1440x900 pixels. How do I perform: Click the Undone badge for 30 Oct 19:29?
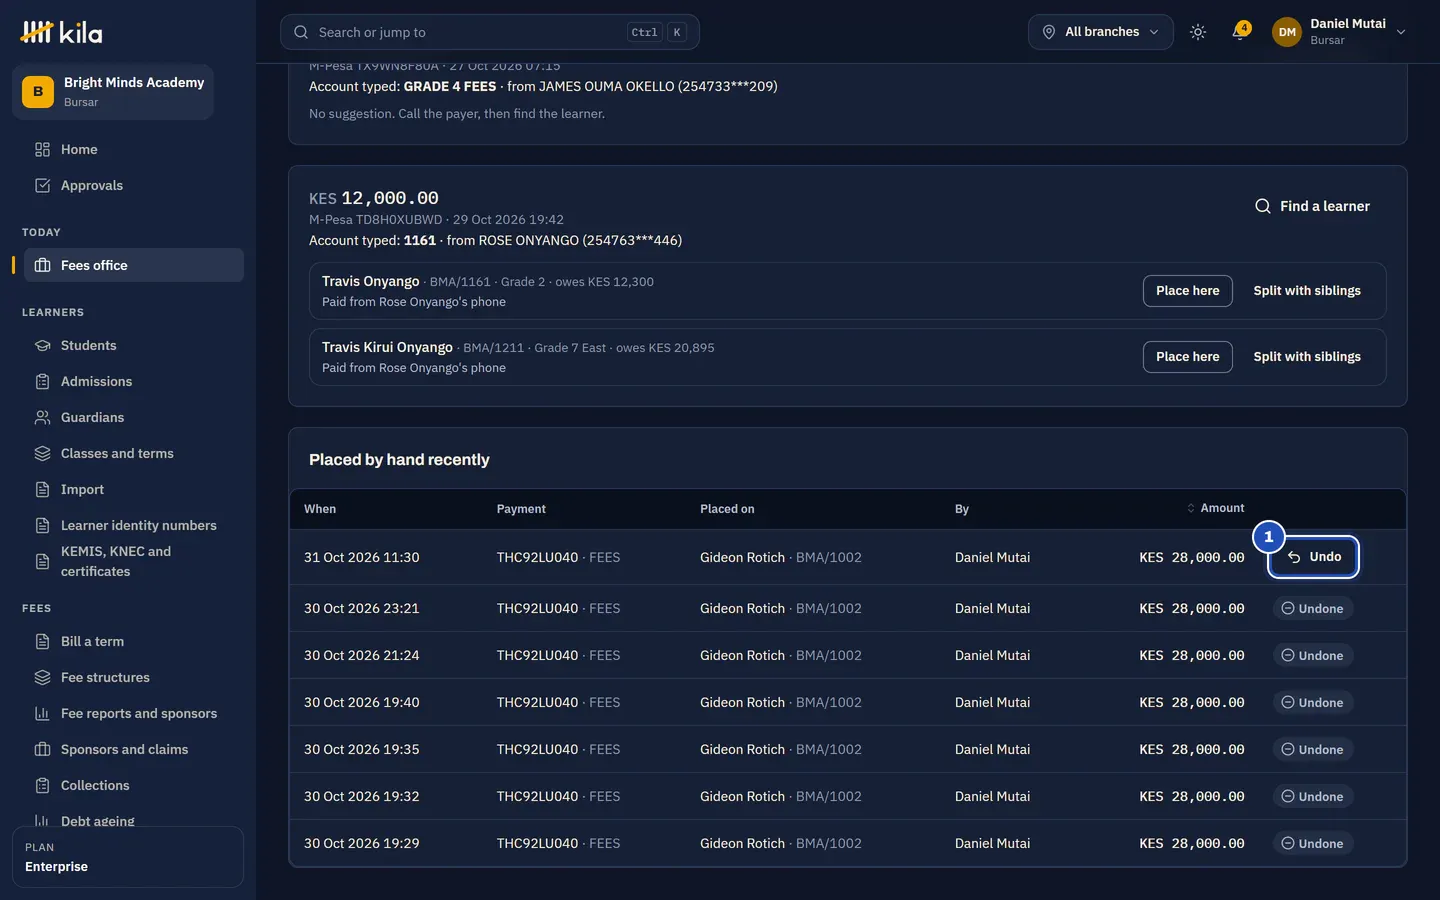(x=1312, y=843)
